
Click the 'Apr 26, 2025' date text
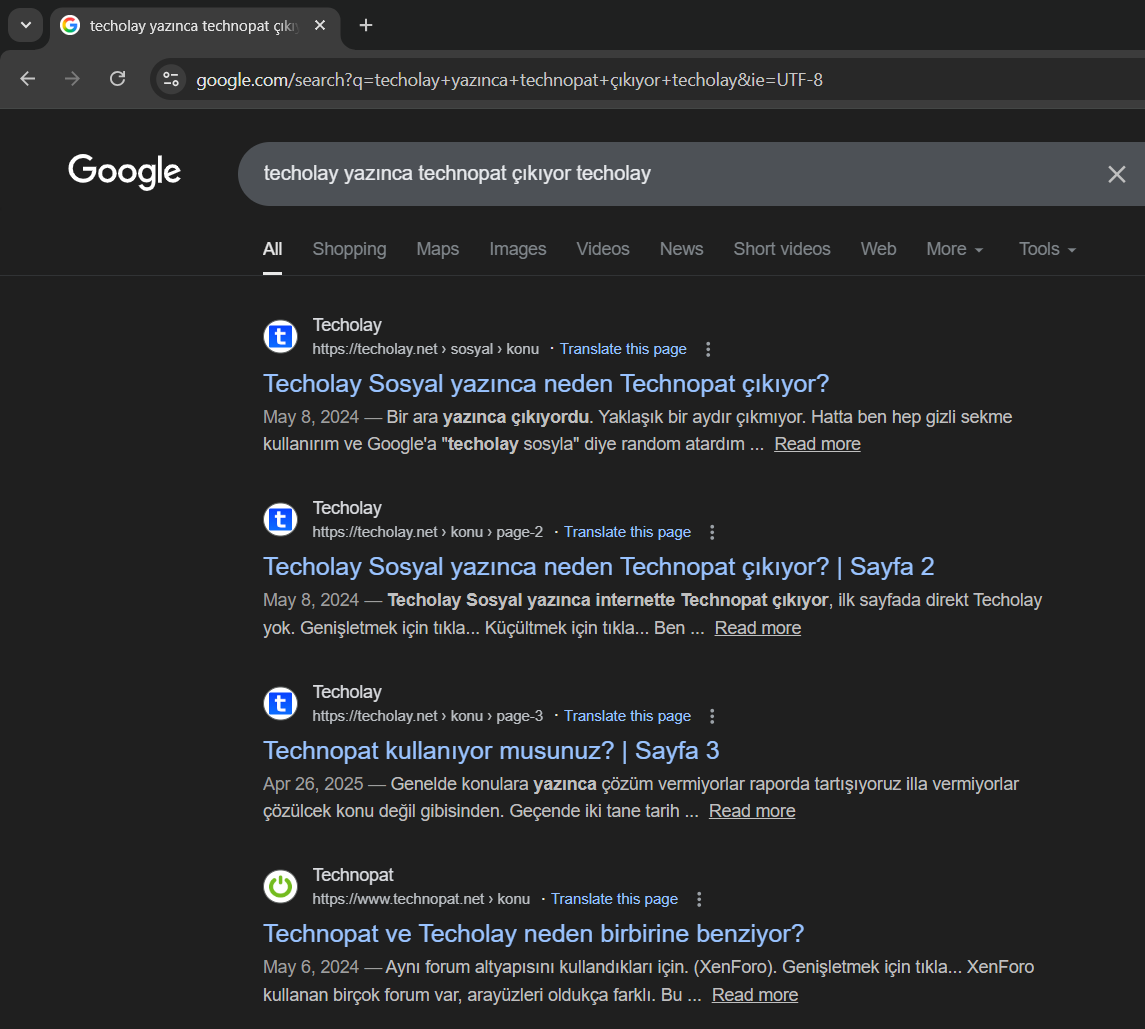(313, 784)
